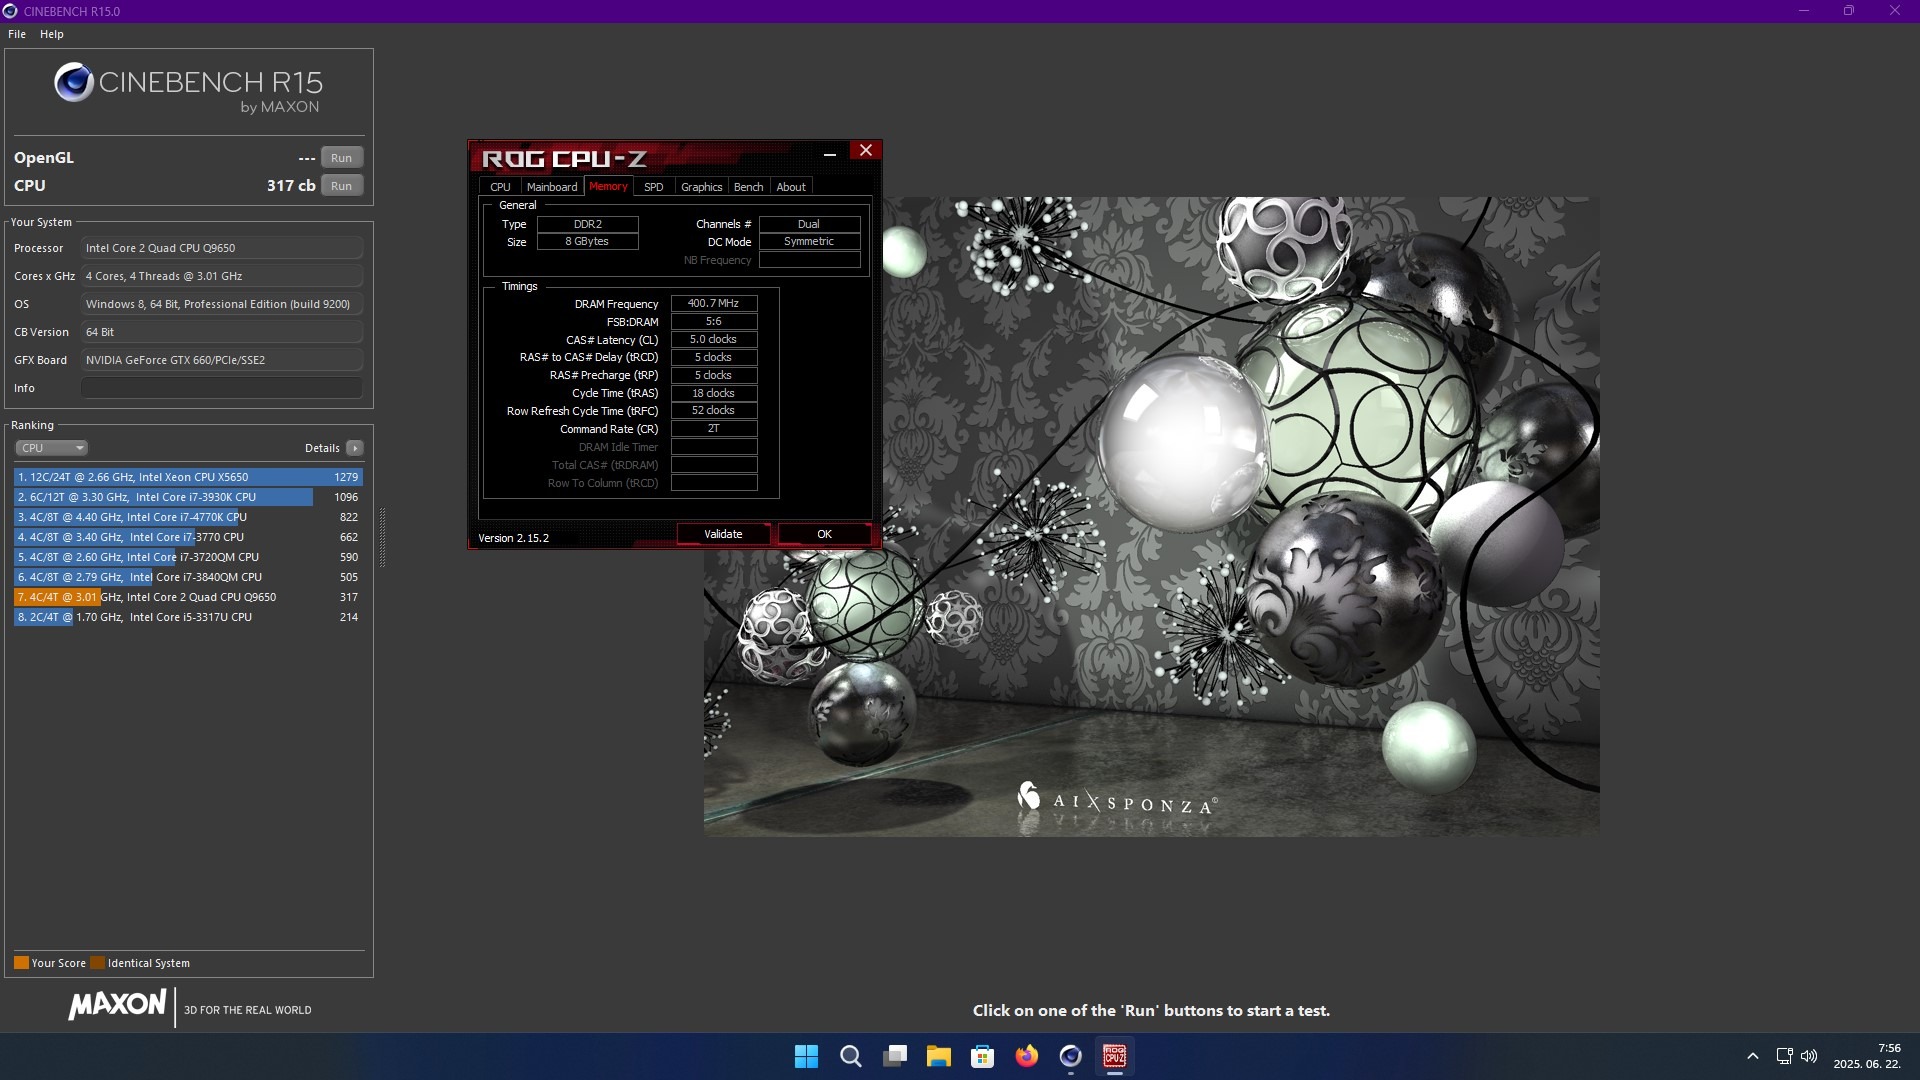Click the empty Info input field

[x=221, y=388]
